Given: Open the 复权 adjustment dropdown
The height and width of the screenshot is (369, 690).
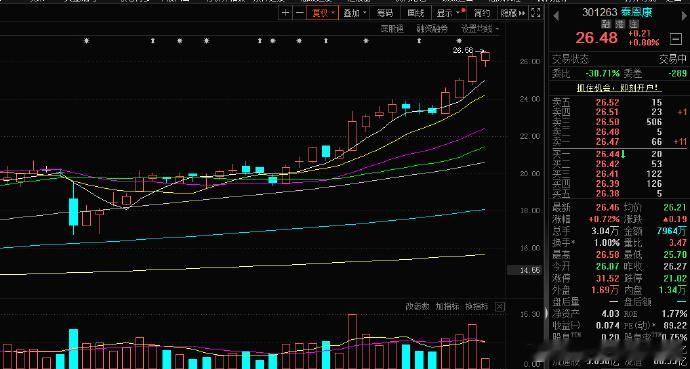Looking at the screenshot, I should [323, 13].
